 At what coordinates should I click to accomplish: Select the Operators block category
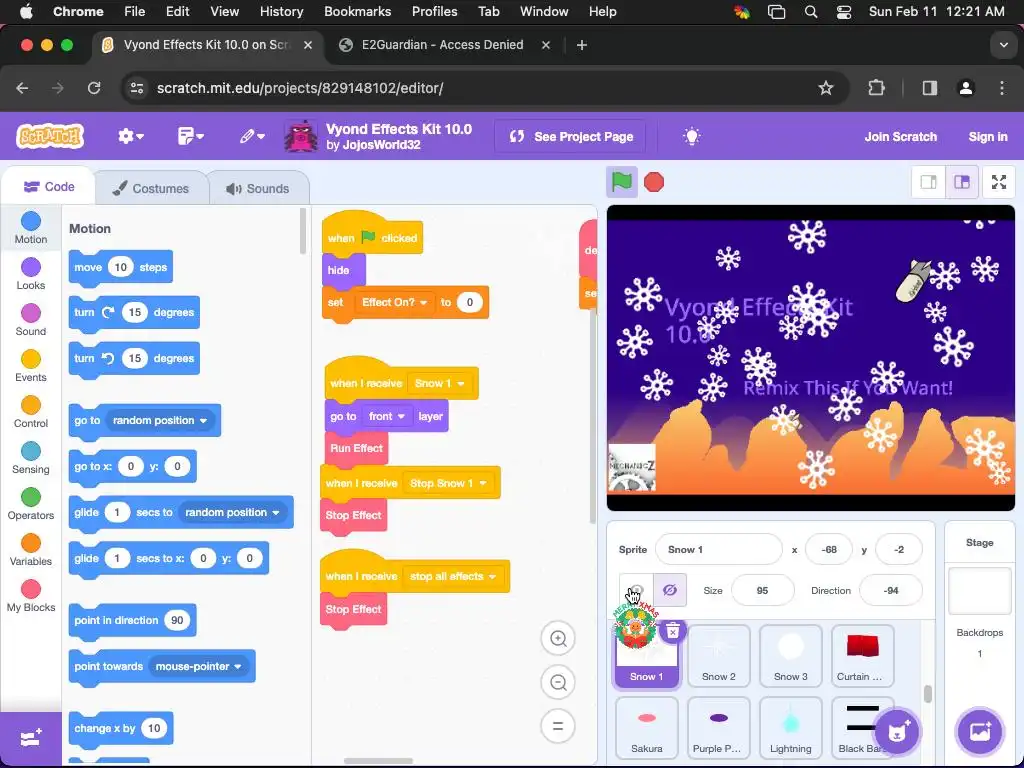(31, 504)
